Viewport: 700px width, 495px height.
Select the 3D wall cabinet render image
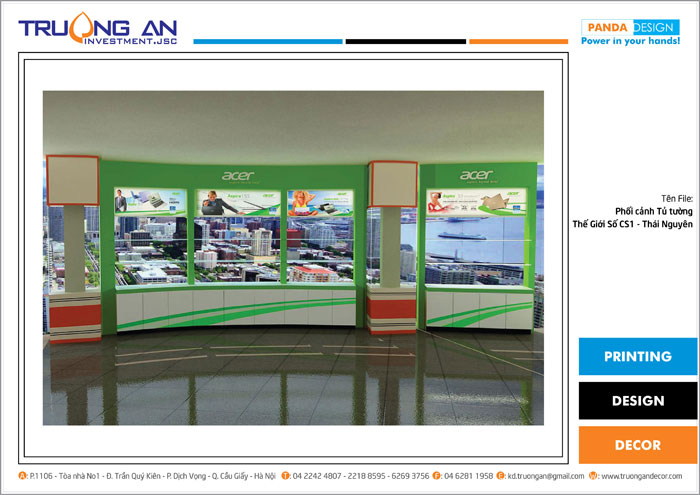pos(293,258)
